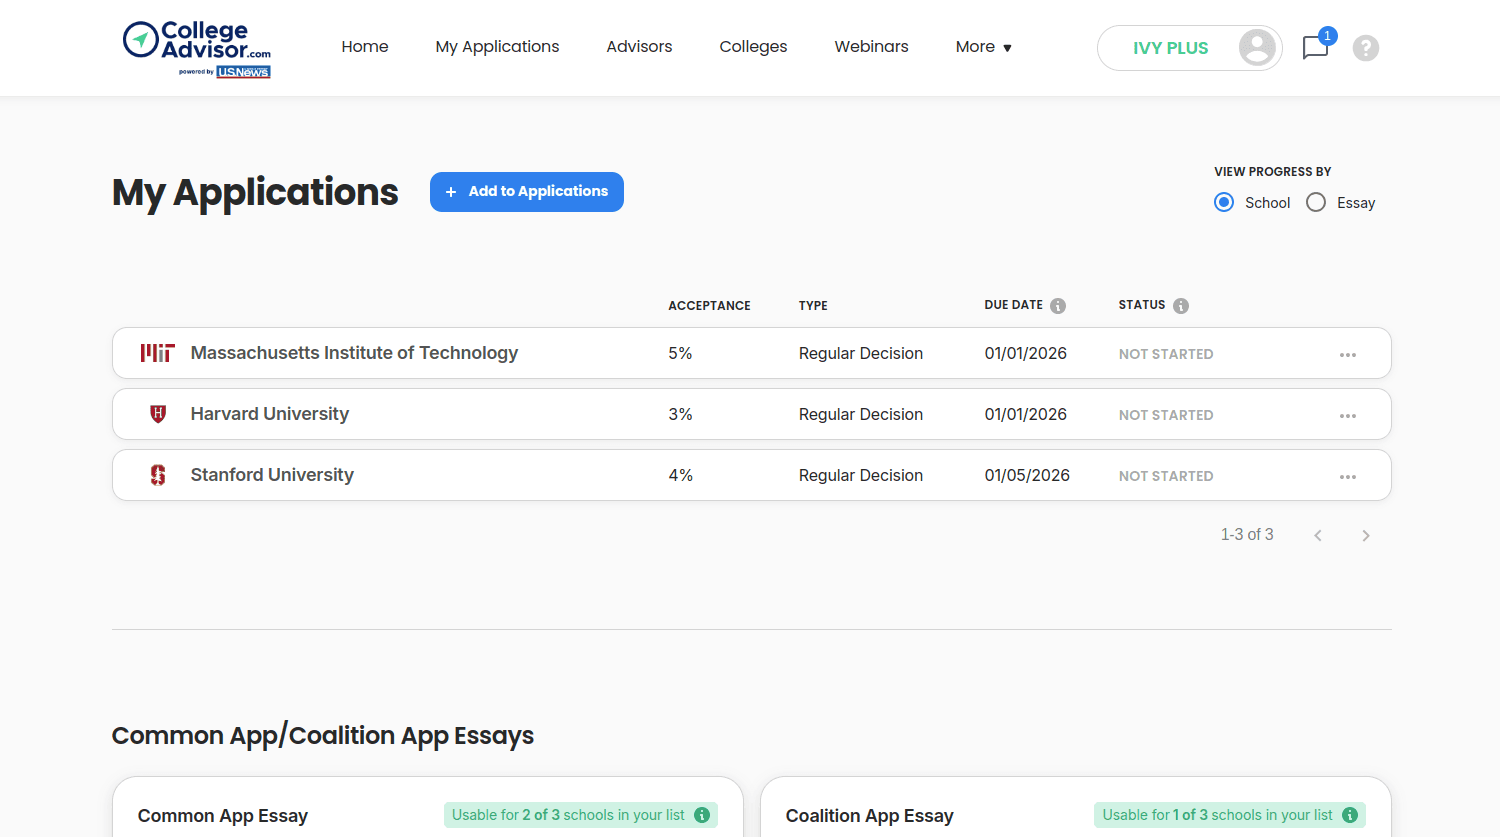Click the CollegeAdvisor.com logo

click(197, 49)
